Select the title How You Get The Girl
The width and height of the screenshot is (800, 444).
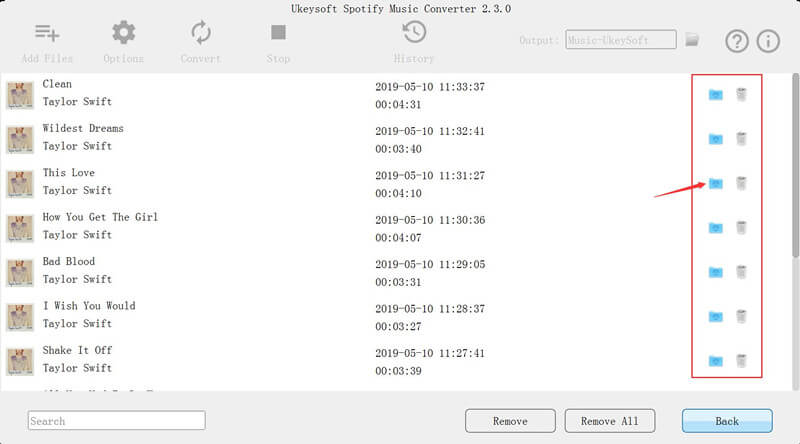[101, 217]
